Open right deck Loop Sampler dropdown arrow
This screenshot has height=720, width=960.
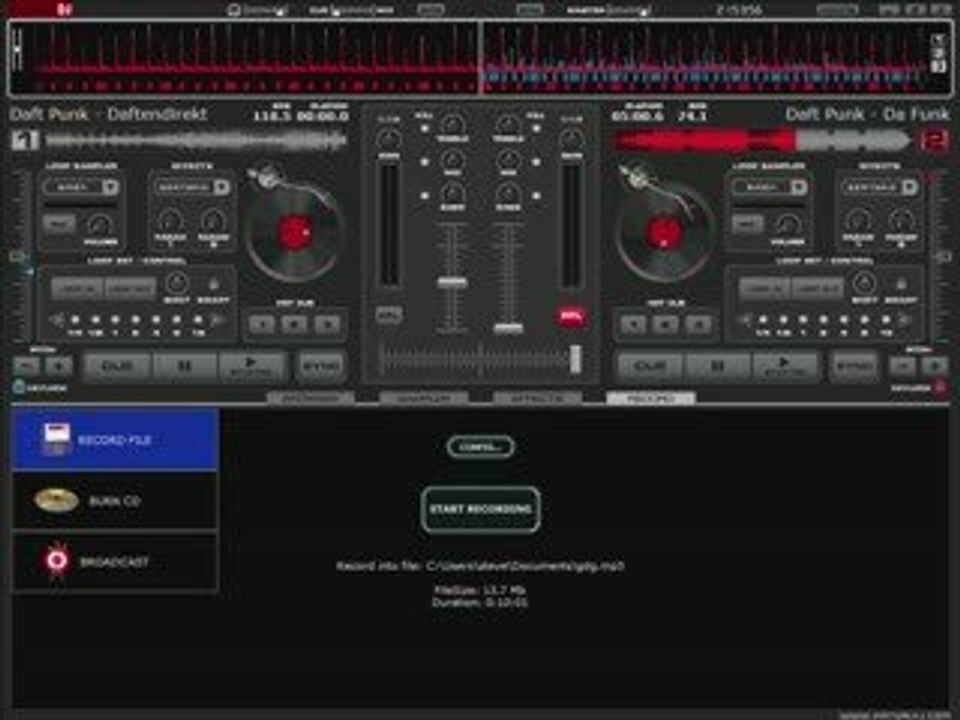pyautogui.click(x=798, y=187)
